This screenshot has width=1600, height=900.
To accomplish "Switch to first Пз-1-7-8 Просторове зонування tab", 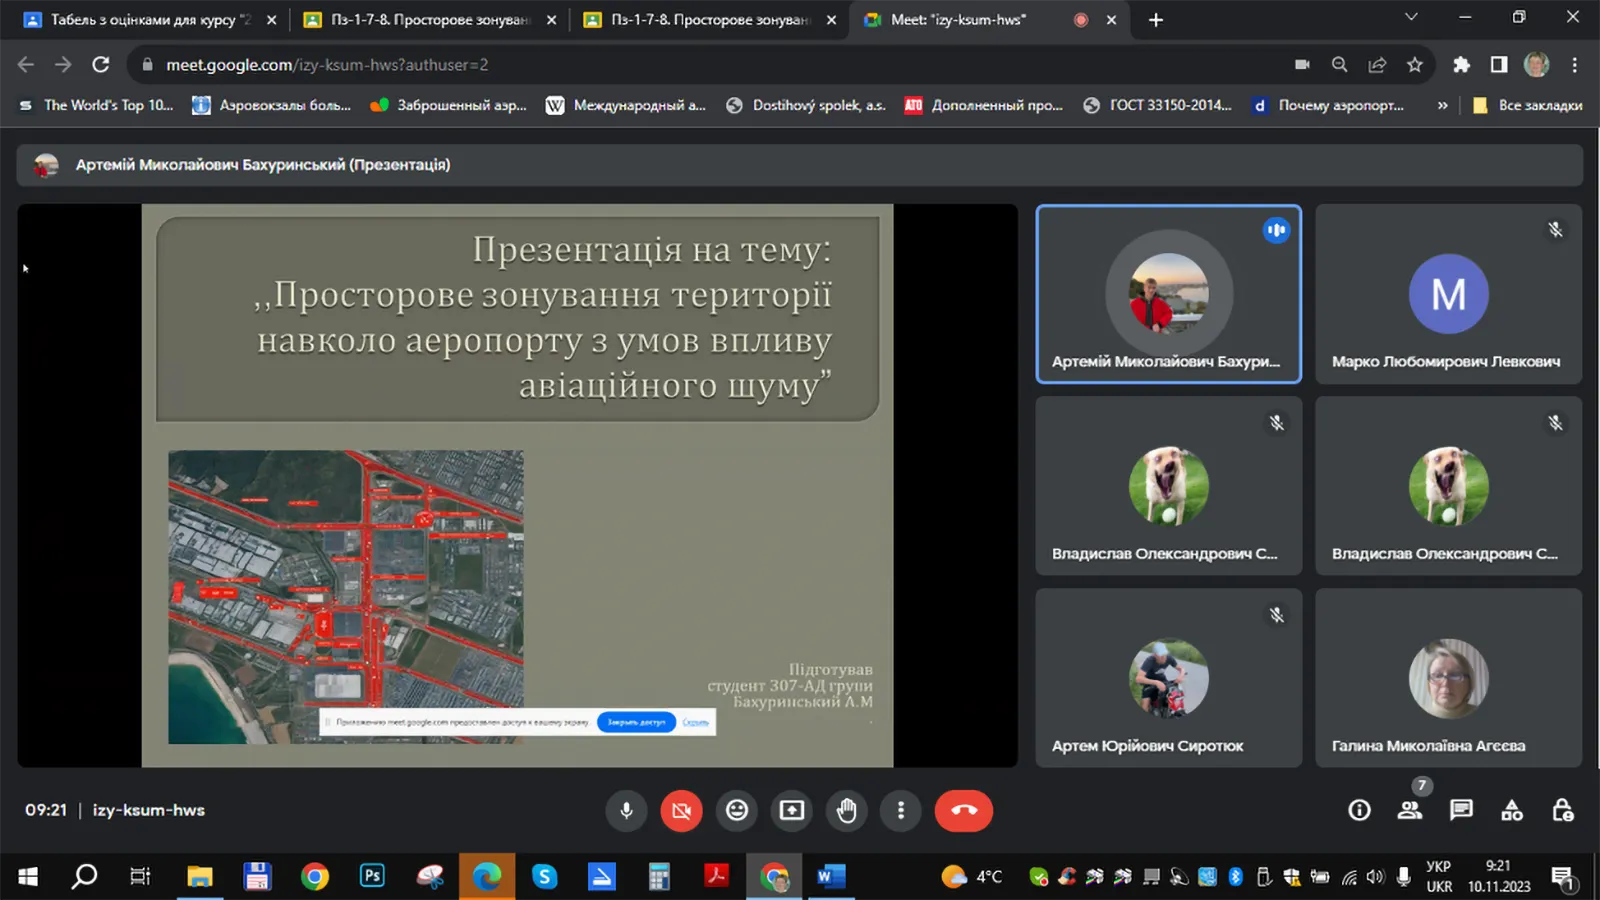I will click(x=430, y=20).
